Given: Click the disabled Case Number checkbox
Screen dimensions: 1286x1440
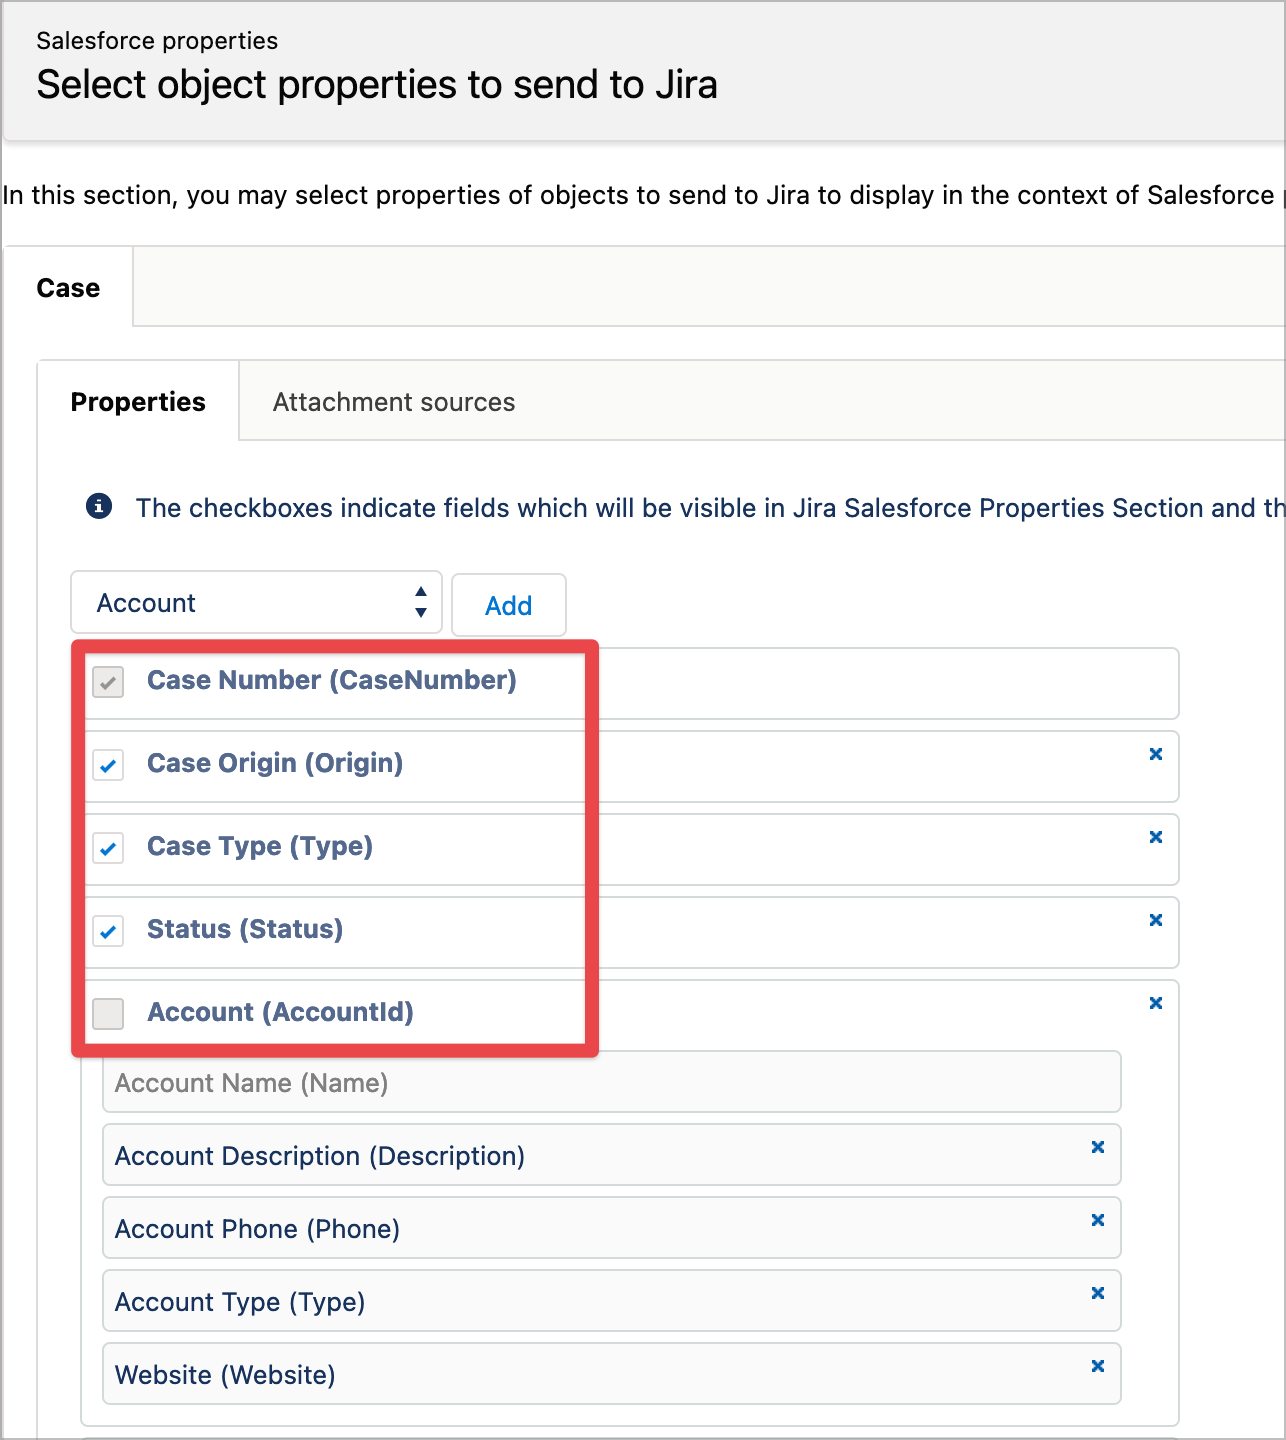Looking at the screenshot, I should point(108,683).
